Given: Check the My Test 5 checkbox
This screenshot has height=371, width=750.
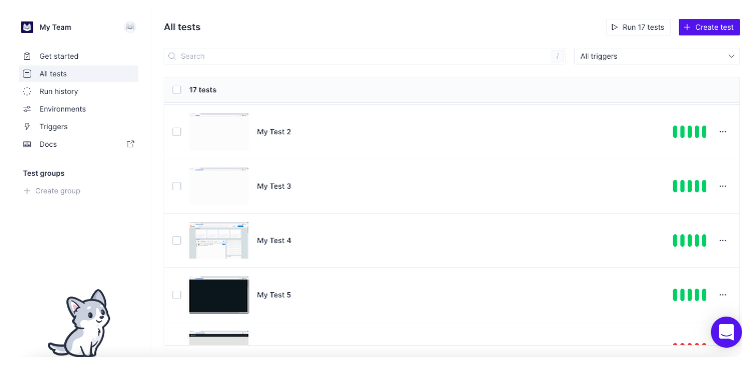Looking at the screenshot, I should pos(176,295).
